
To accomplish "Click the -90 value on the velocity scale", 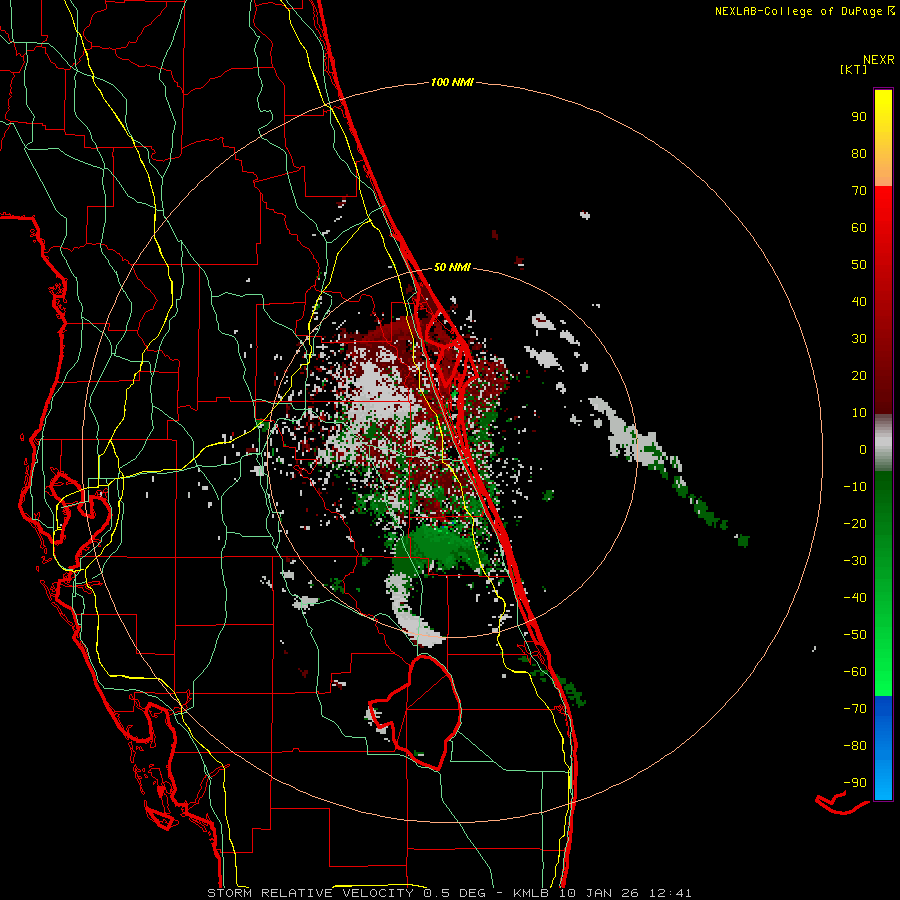I will click(x=855, y=783).
